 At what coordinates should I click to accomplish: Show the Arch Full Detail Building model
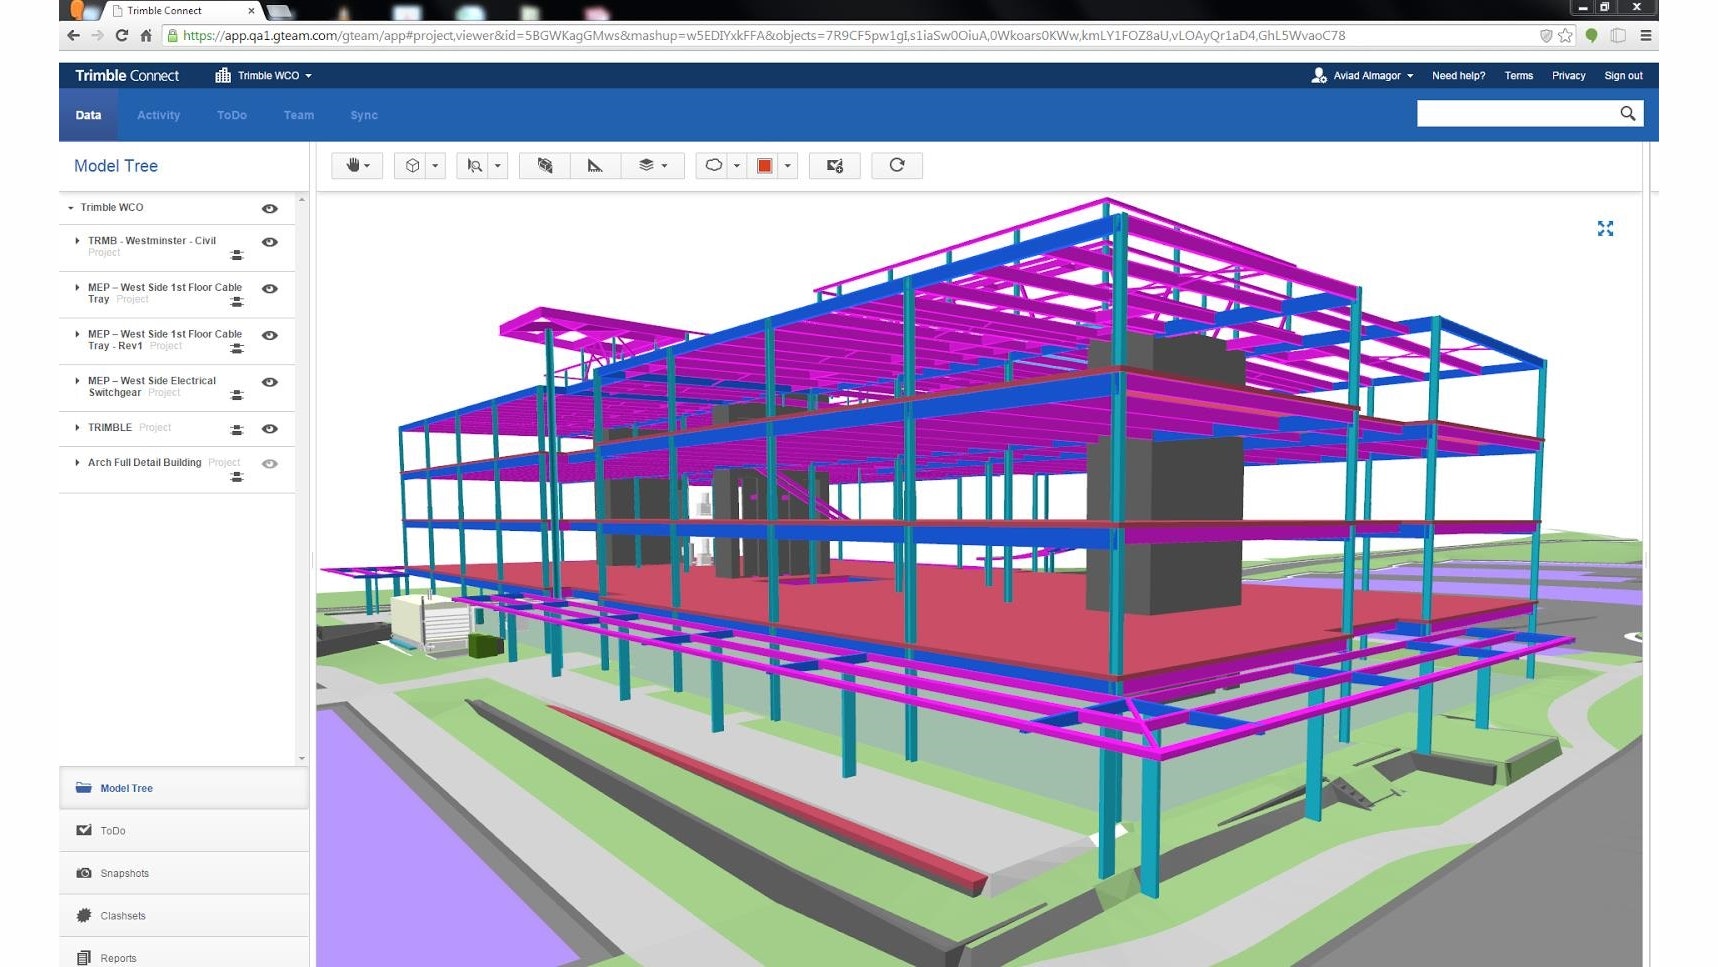coord(270,464)
